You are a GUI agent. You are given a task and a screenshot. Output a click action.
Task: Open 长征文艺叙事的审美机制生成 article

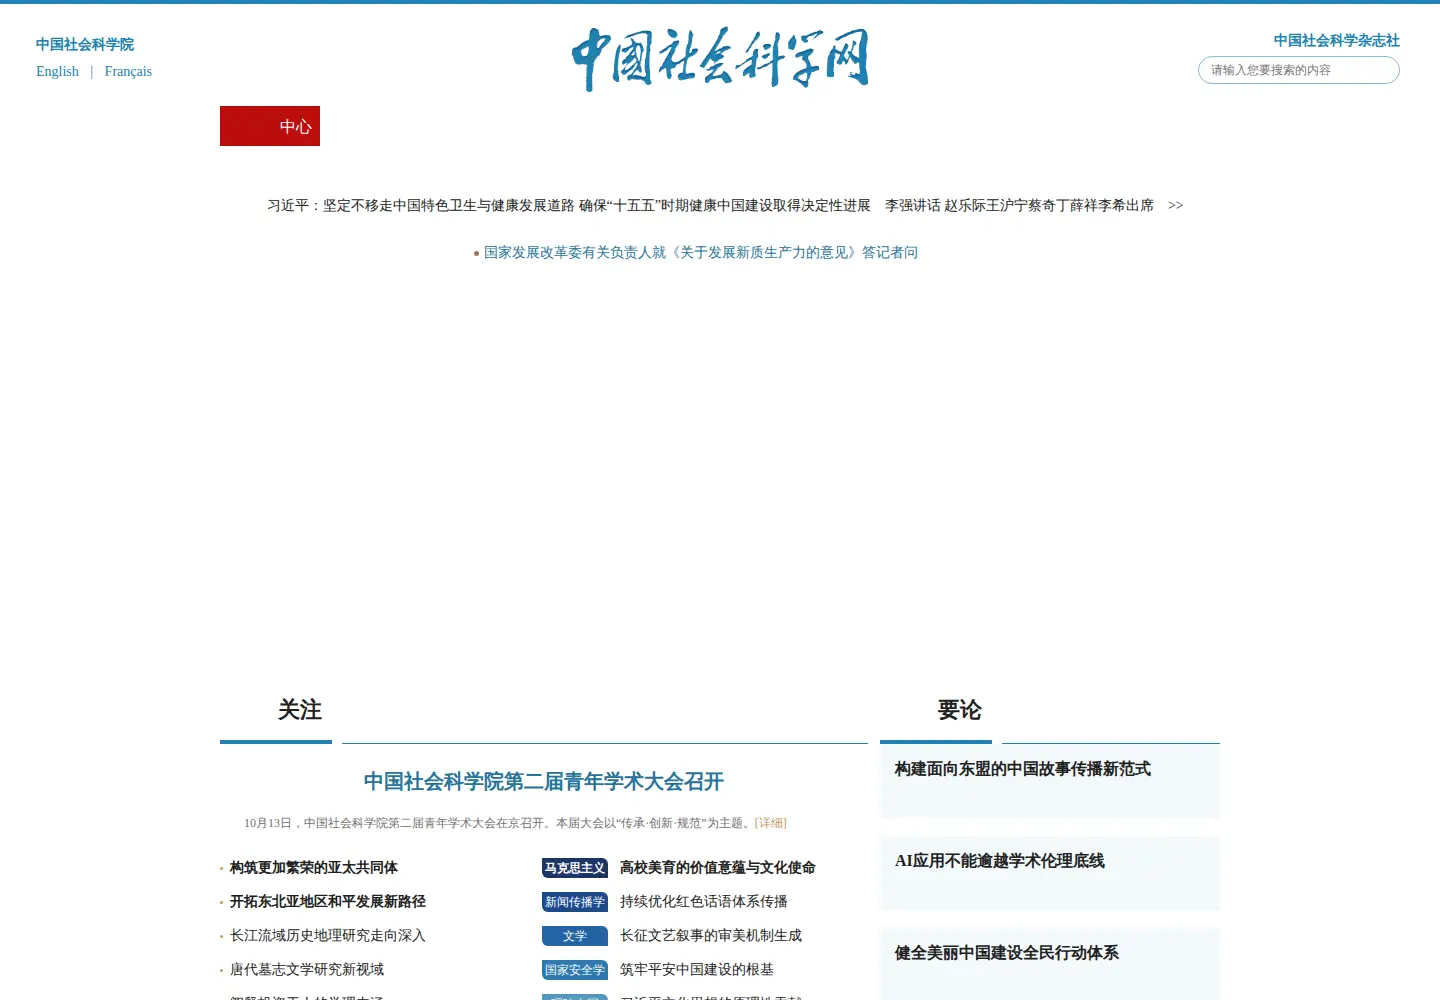coord(710,935)
